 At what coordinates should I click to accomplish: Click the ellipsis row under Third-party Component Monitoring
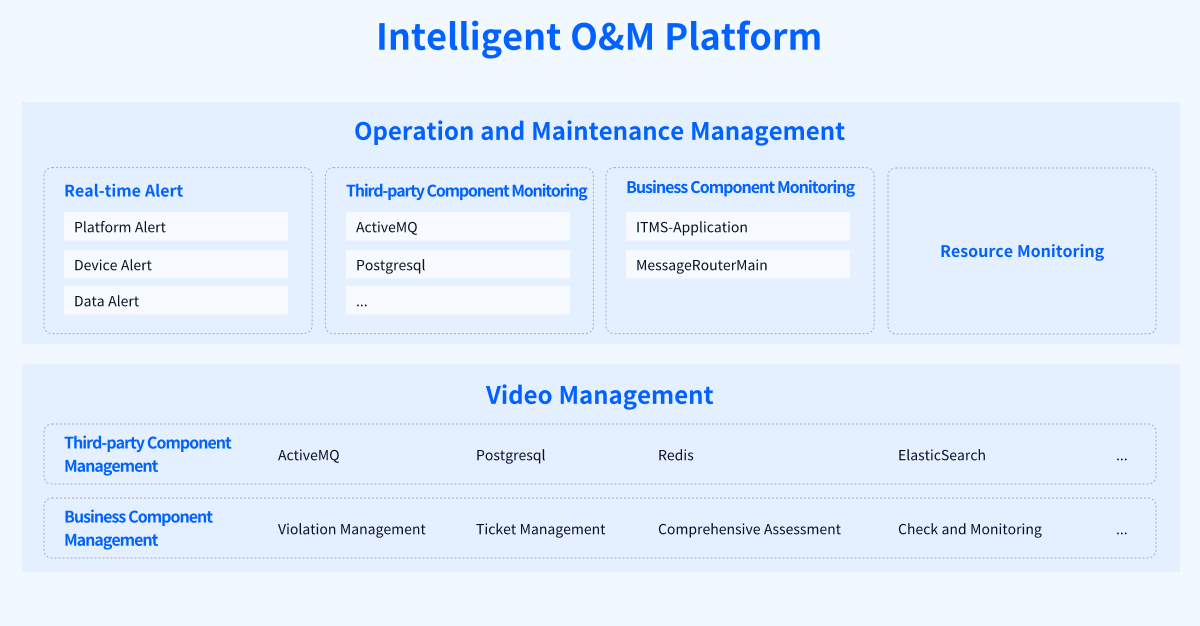point(458,301)
